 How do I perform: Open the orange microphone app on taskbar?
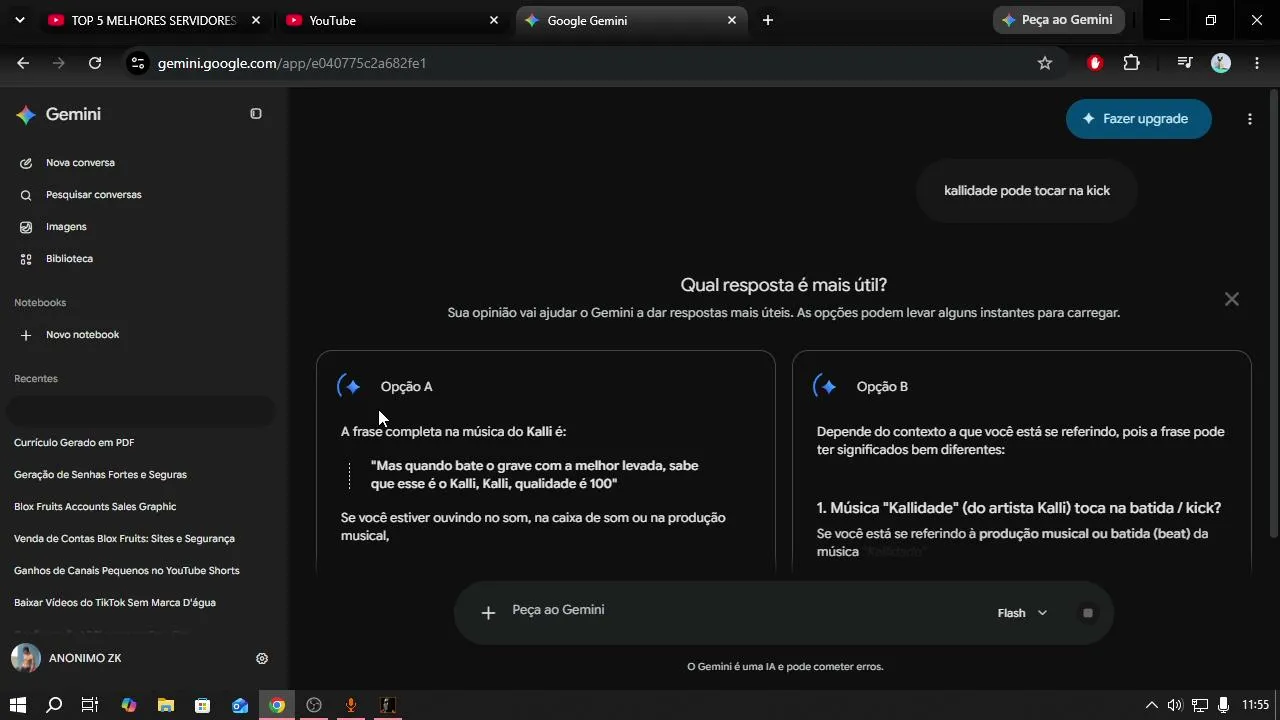tap(351, 705)
